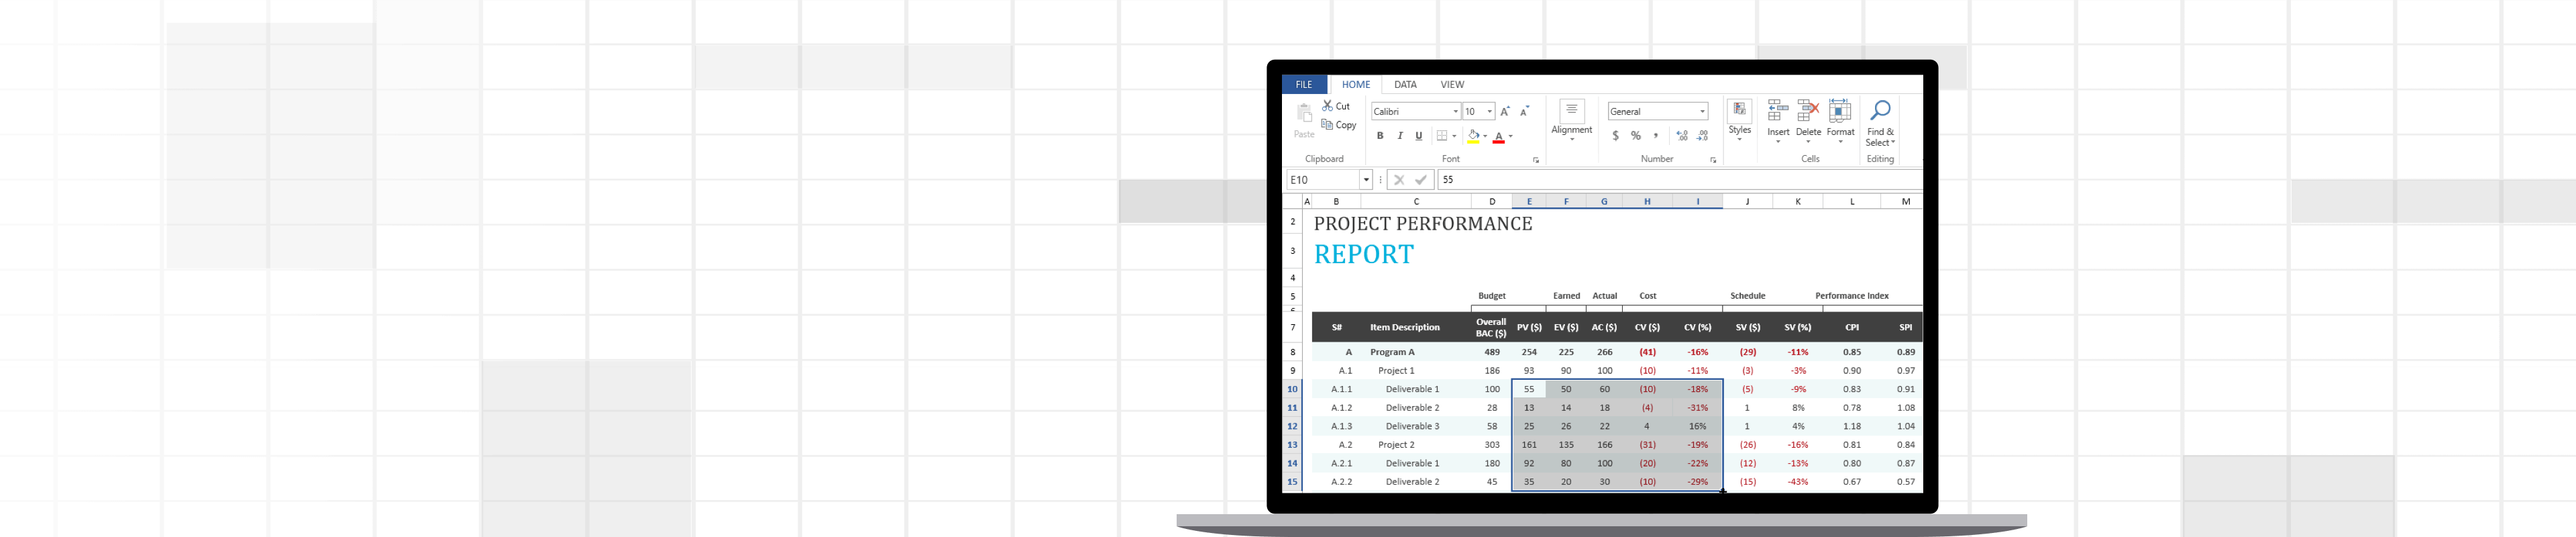The width and height of the screenshot is (2576, 537).
Task: Click the Alignment button
Action: (x=1571, y=112)
